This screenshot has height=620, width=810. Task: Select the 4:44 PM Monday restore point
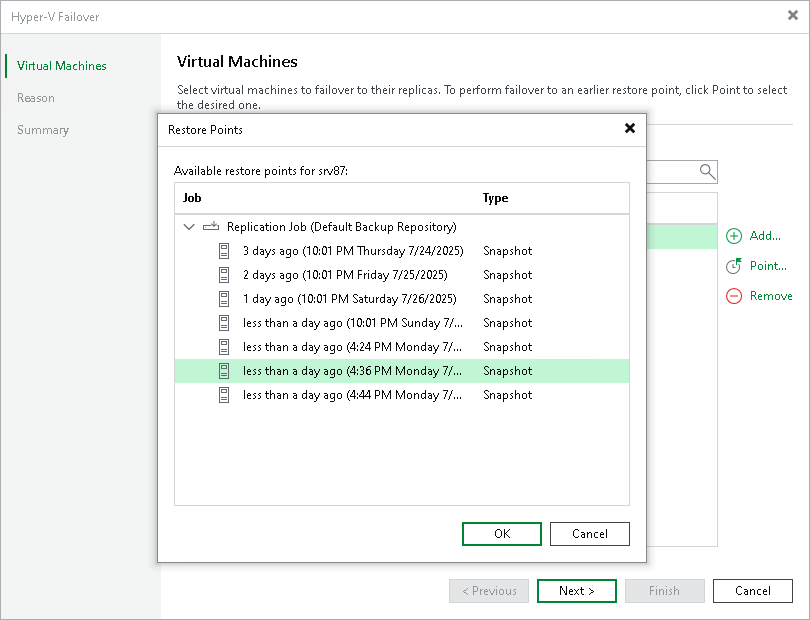click(x=402, y=395)
